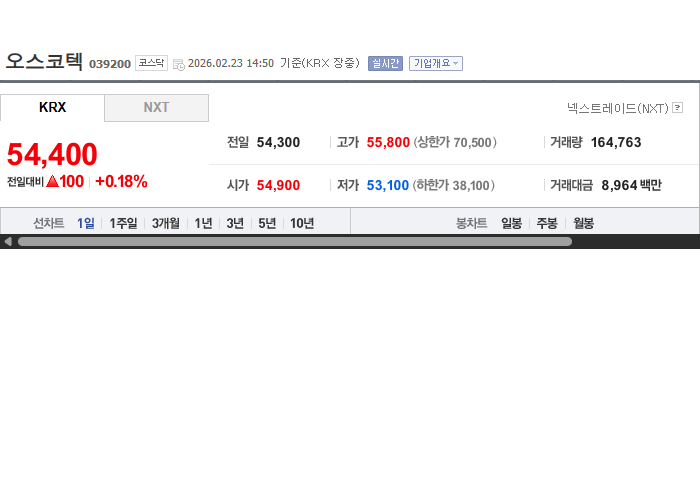
Task: Select the 1년 line chart period
Action: point(203,223)
